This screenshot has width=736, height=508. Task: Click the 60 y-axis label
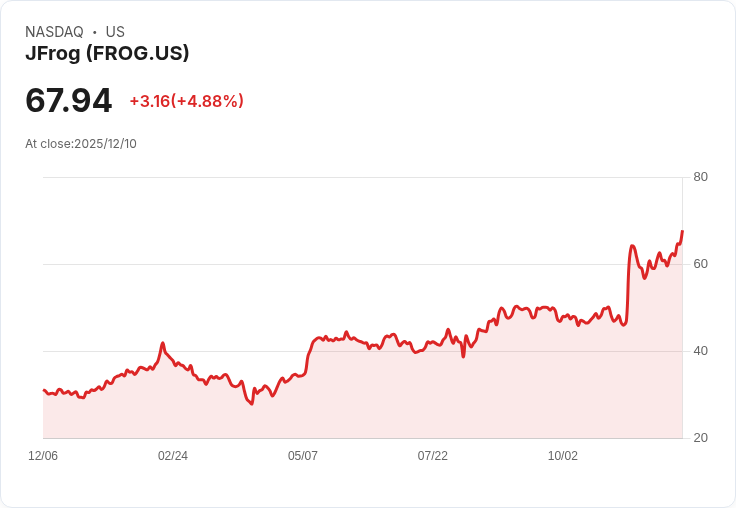pos(700,264)
